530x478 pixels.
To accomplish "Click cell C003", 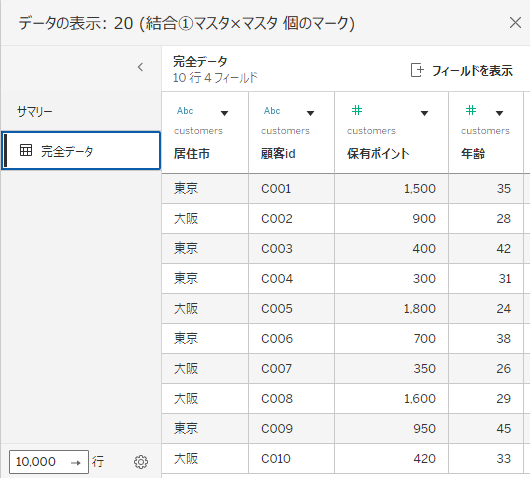I will 291,249.
